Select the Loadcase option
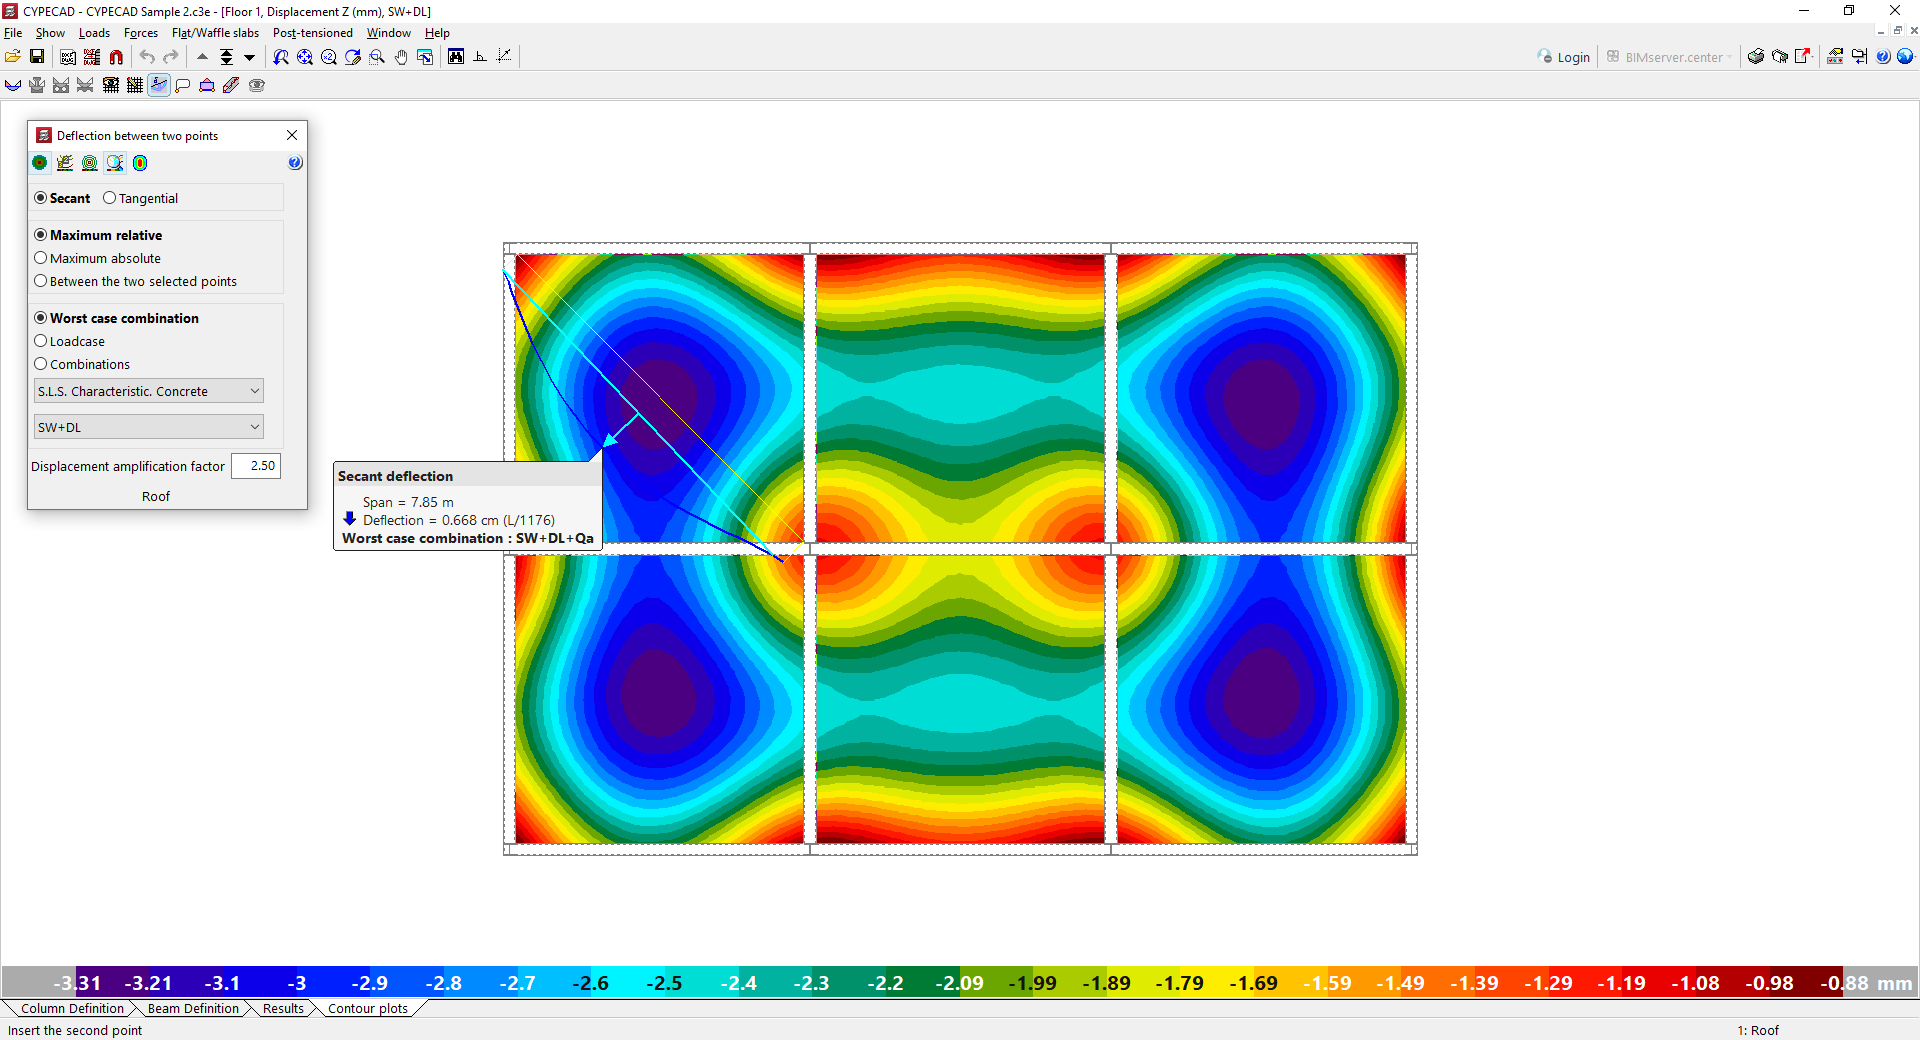Screen dimensions: 1920x1040 (x=70, y=341)
